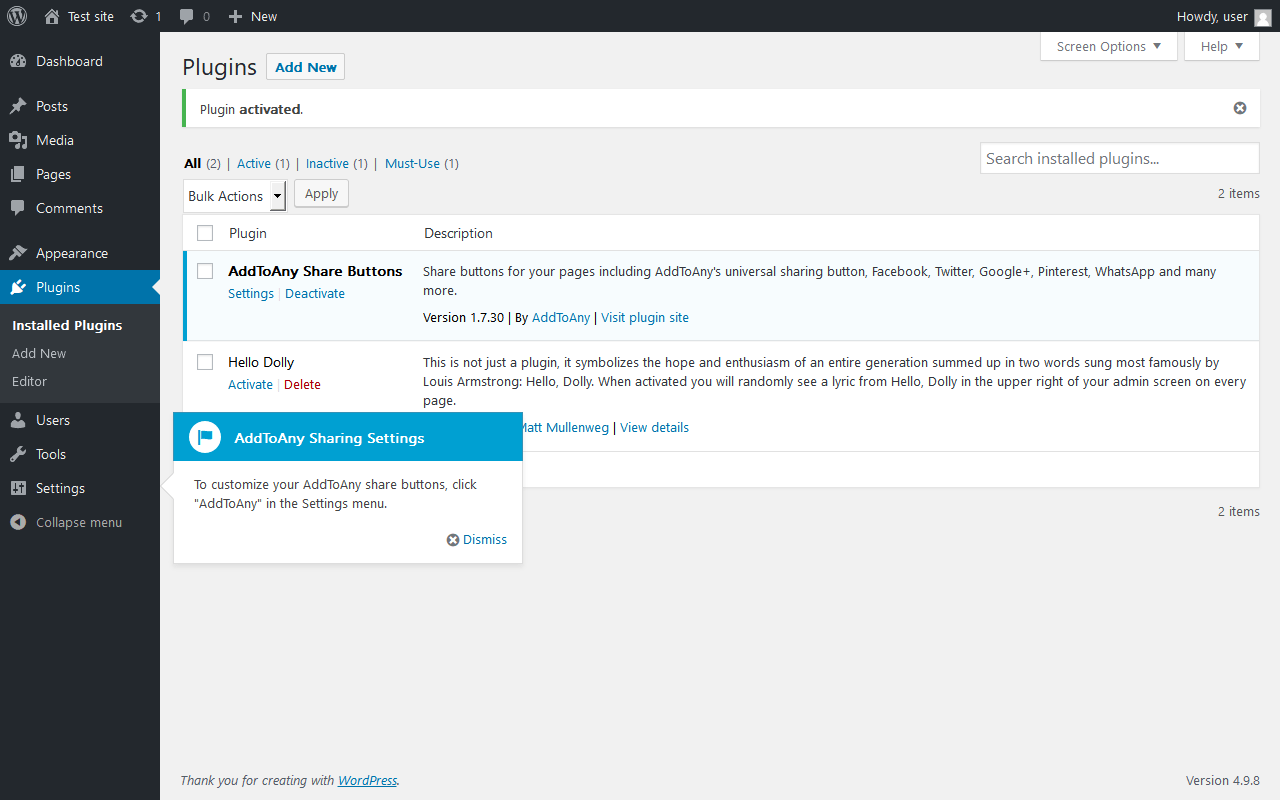Image resolution: width=1280 pixels, height=800 pixels.
Task: Filter plugins by the Inactive tab
Action: click(327, 163)
